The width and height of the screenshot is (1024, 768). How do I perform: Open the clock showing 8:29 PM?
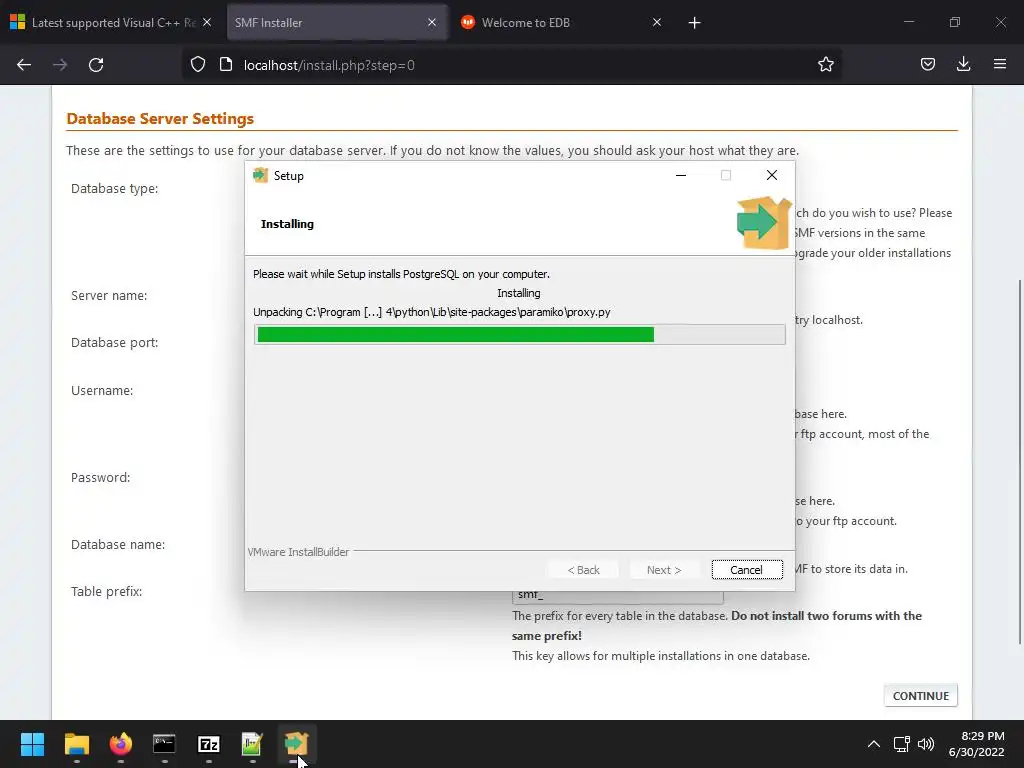(976, 744)
